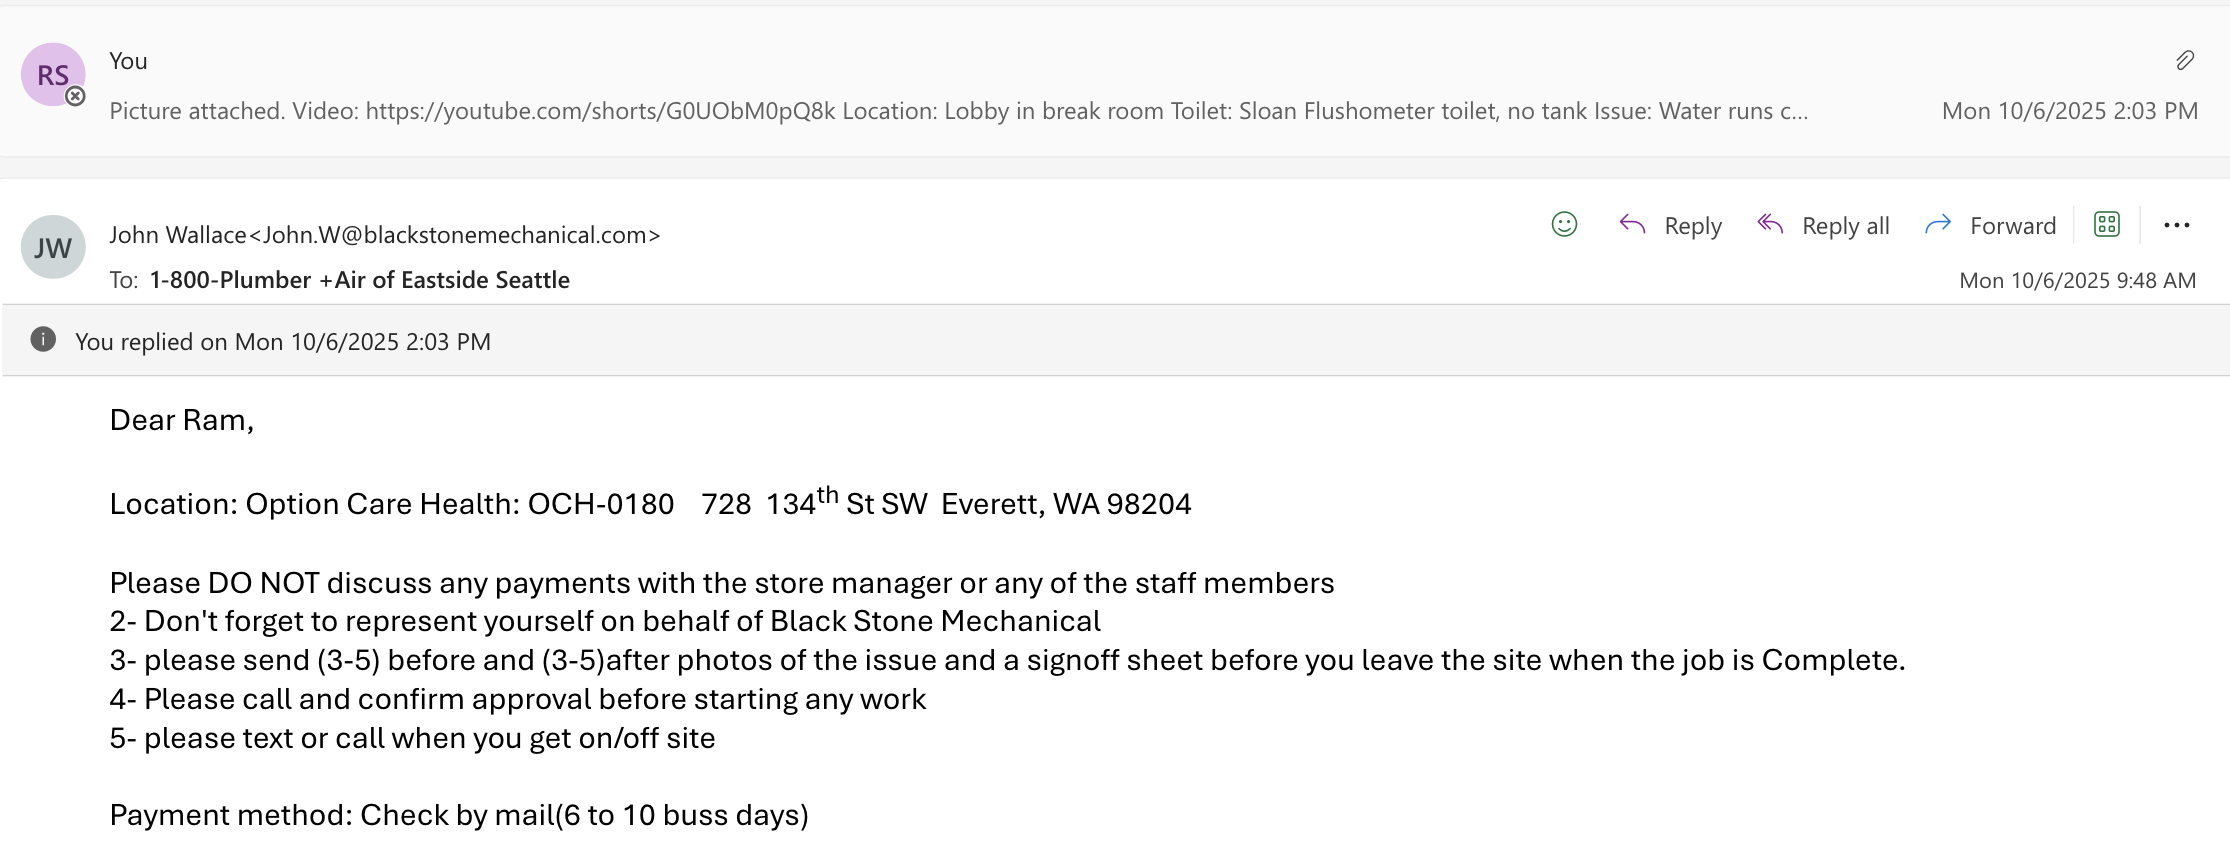The image size is (2230, 860).
Task: React to message with emoji icon
Action: click(1564, 225)
